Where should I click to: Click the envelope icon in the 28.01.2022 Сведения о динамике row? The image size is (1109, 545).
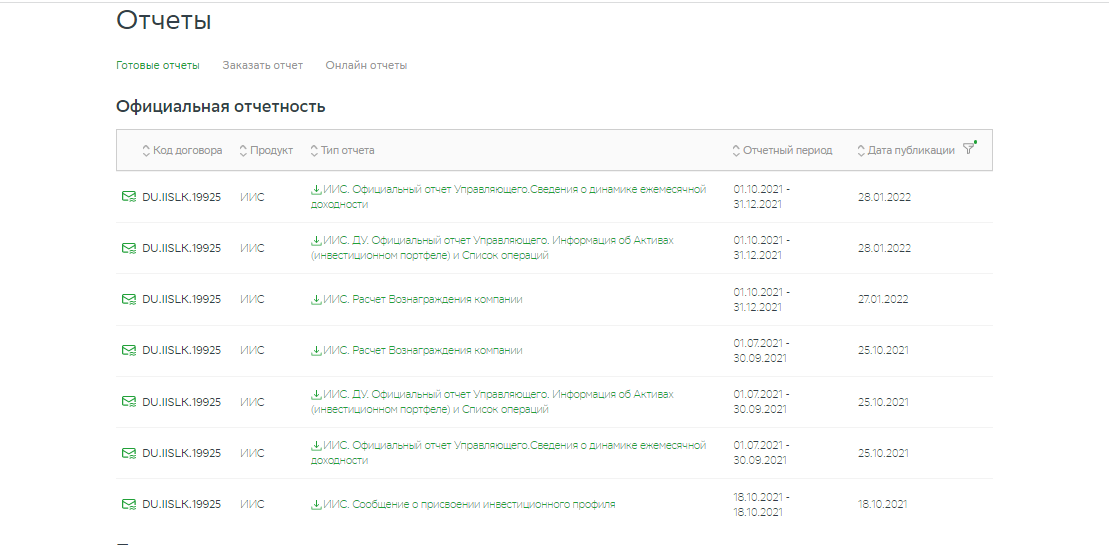(129, 197)
